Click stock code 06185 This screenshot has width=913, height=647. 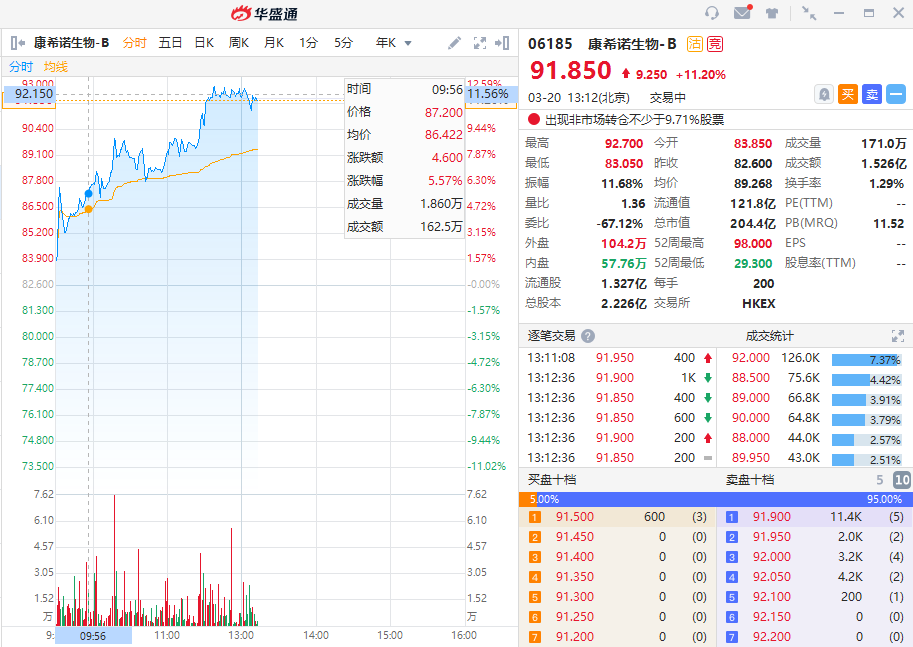(x=550, y=44)
